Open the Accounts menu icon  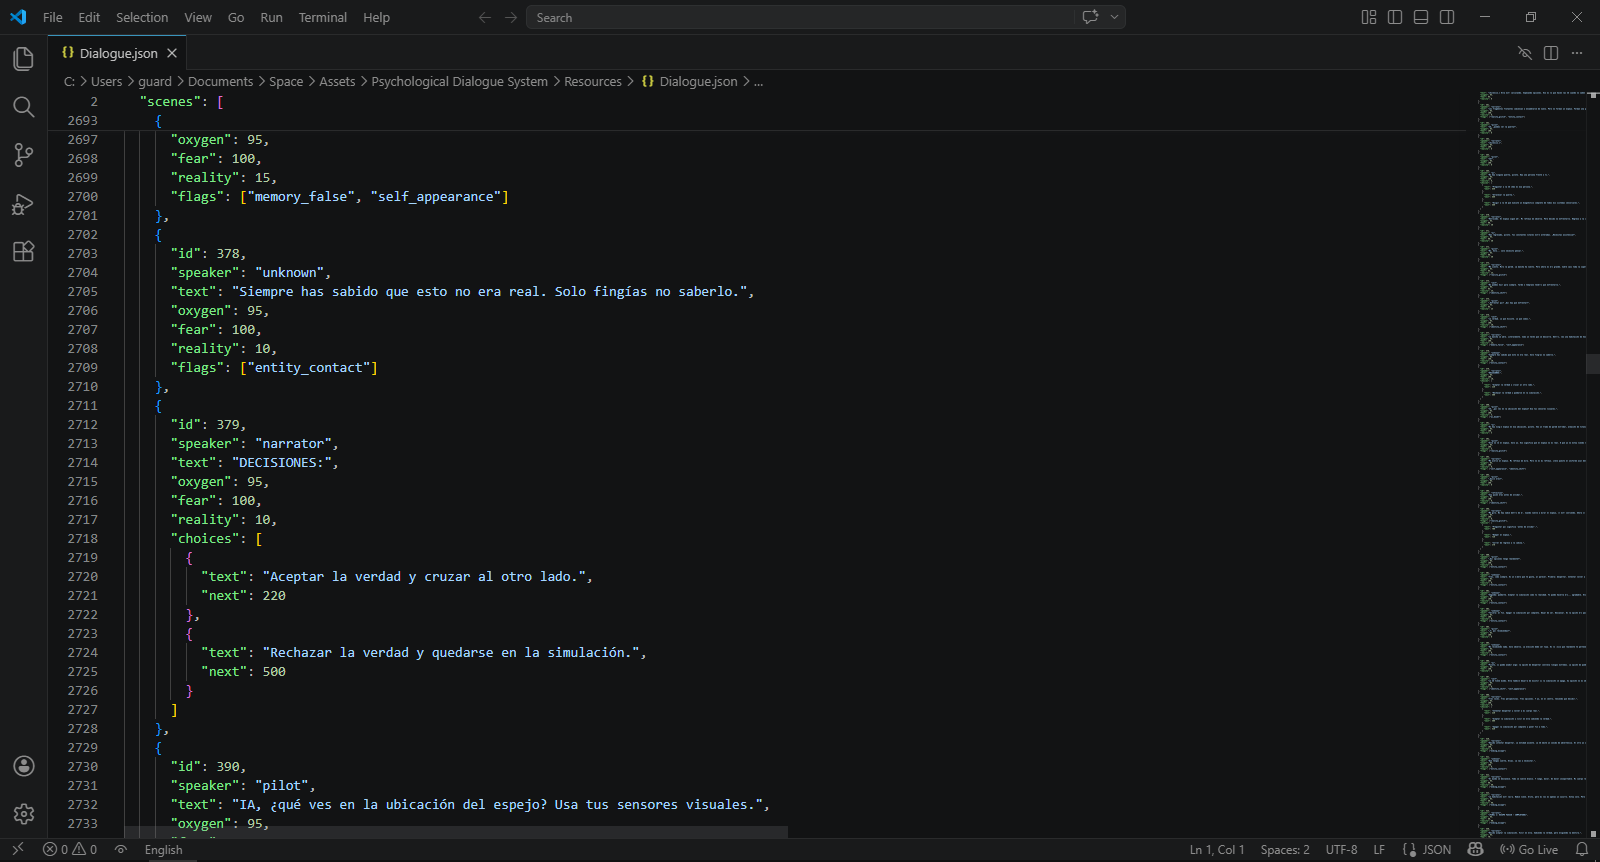click(24, 766)
